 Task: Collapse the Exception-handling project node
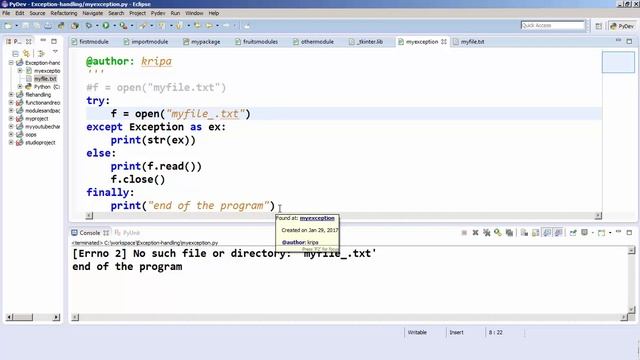click(x=11, y=63)
